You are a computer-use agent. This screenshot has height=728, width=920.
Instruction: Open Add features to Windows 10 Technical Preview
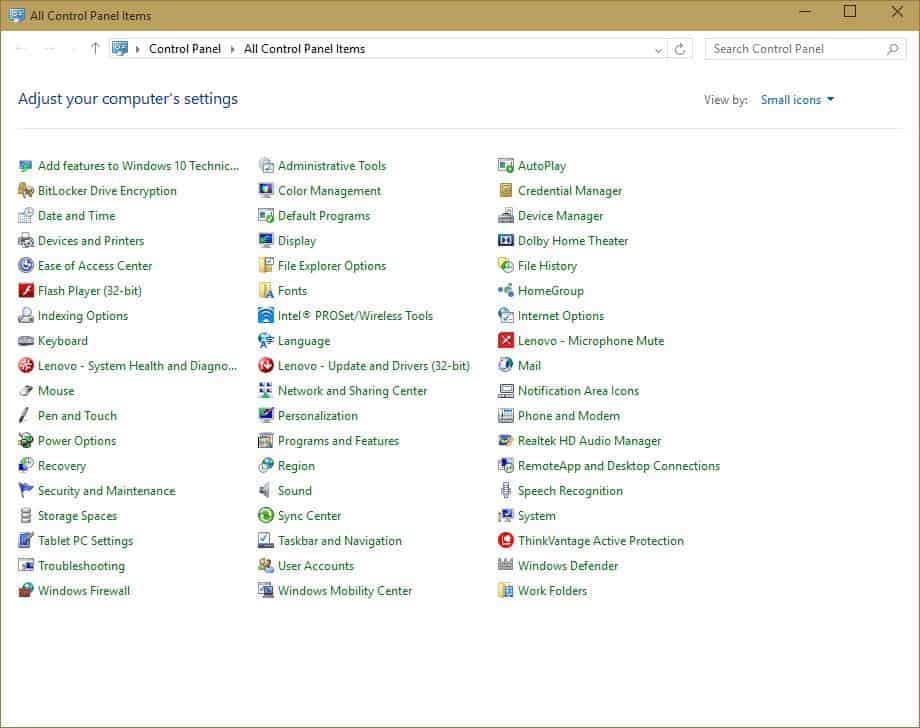(x=138, y=166)
